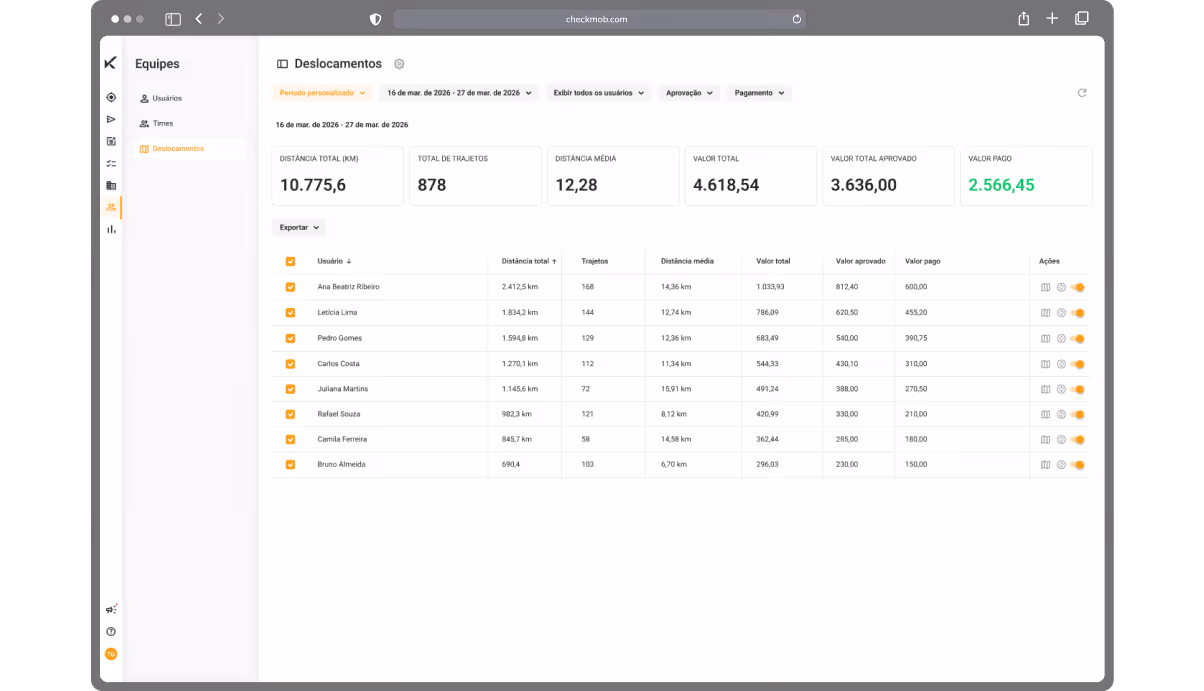1204x691 pixels.
Task: Open the history clock icon for Pedro Gomes
Action: tap(1060, 338)
